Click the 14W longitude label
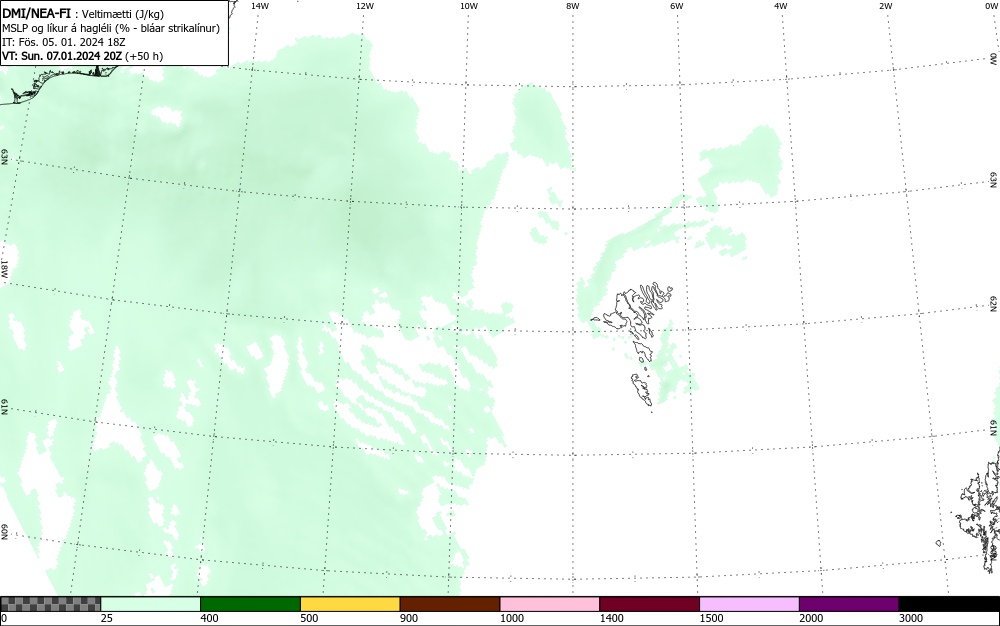1000x626 pixels. [260, 6]
